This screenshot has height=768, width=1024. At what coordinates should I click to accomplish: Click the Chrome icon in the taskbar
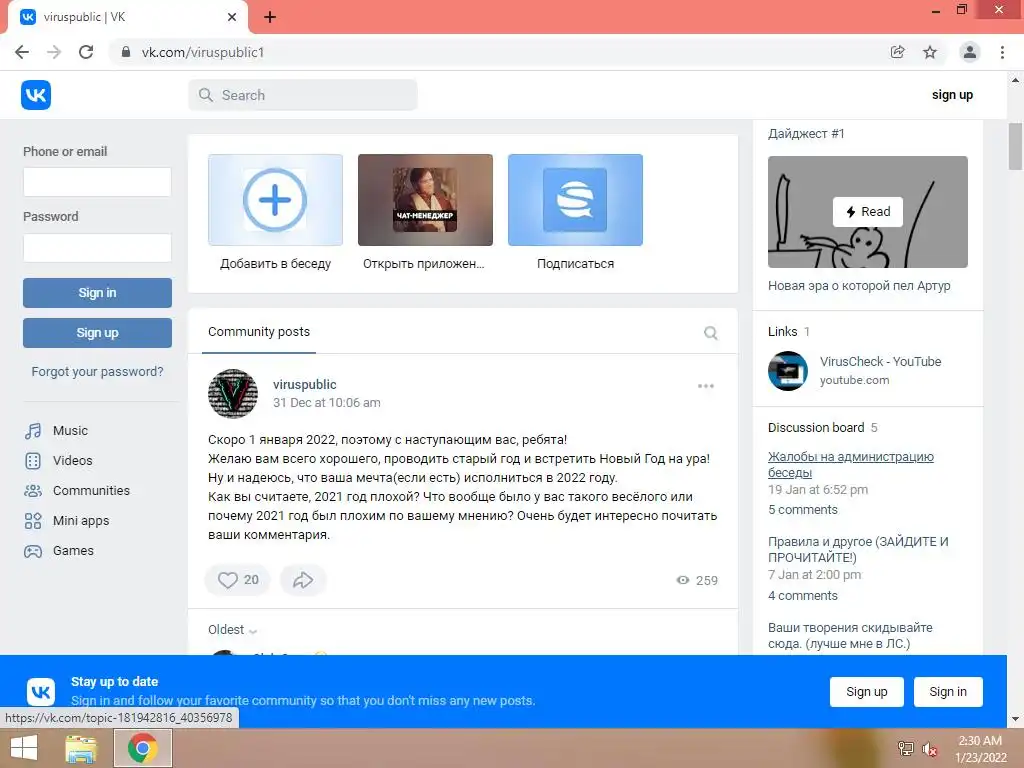tap(142, 748)
